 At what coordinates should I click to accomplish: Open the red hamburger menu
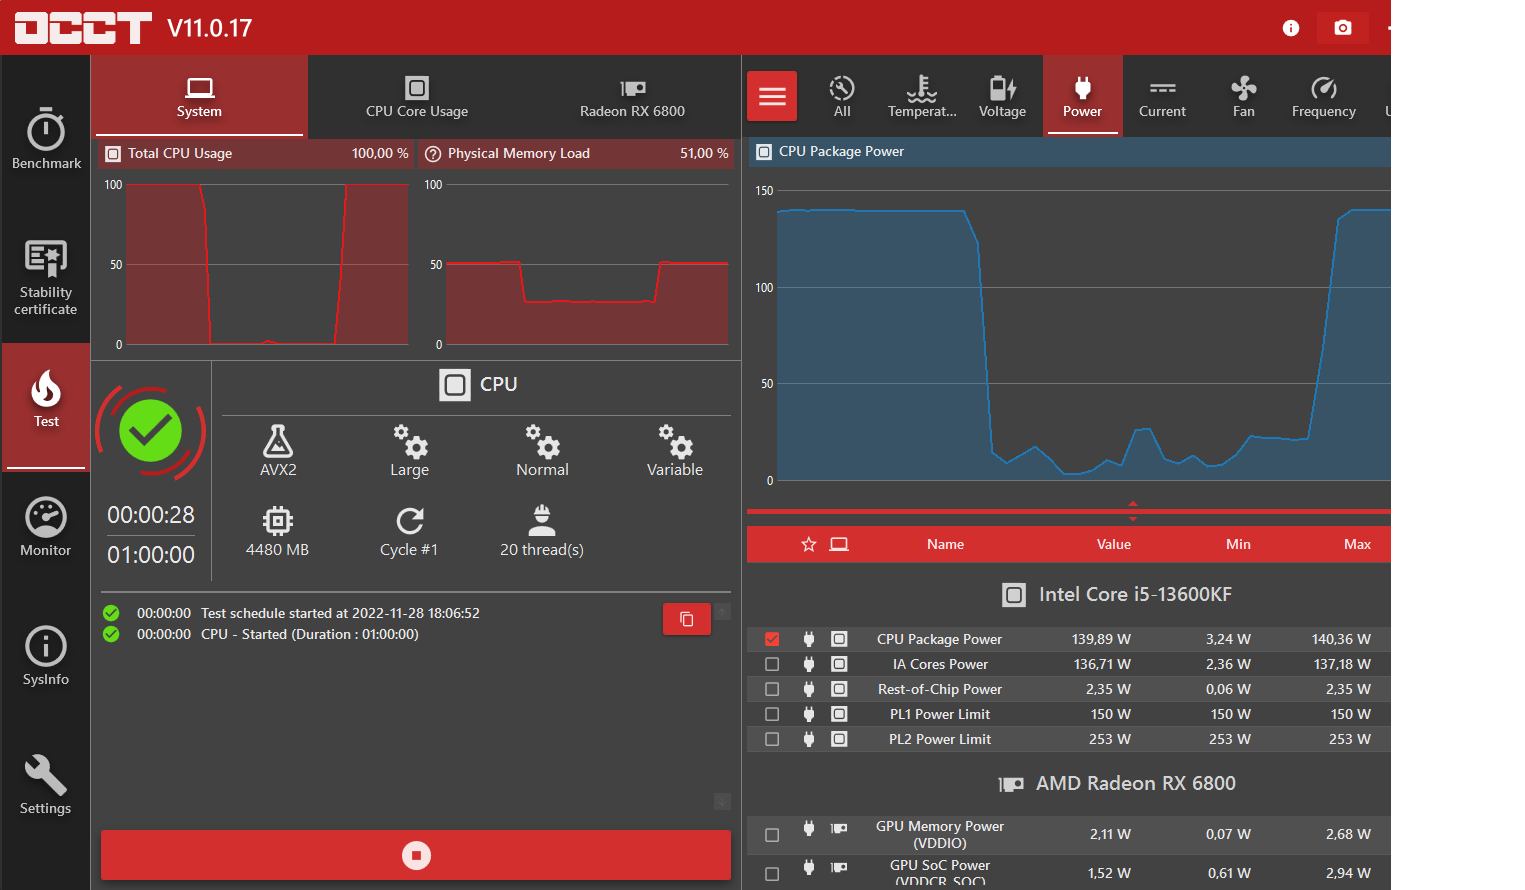pos(772,96)
